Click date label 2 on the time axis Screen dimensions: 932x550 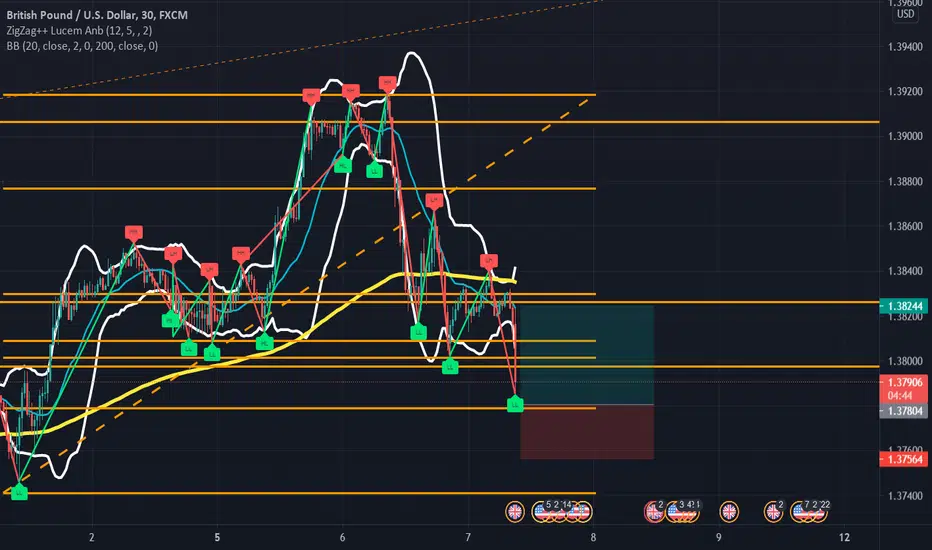pos(92,538)
